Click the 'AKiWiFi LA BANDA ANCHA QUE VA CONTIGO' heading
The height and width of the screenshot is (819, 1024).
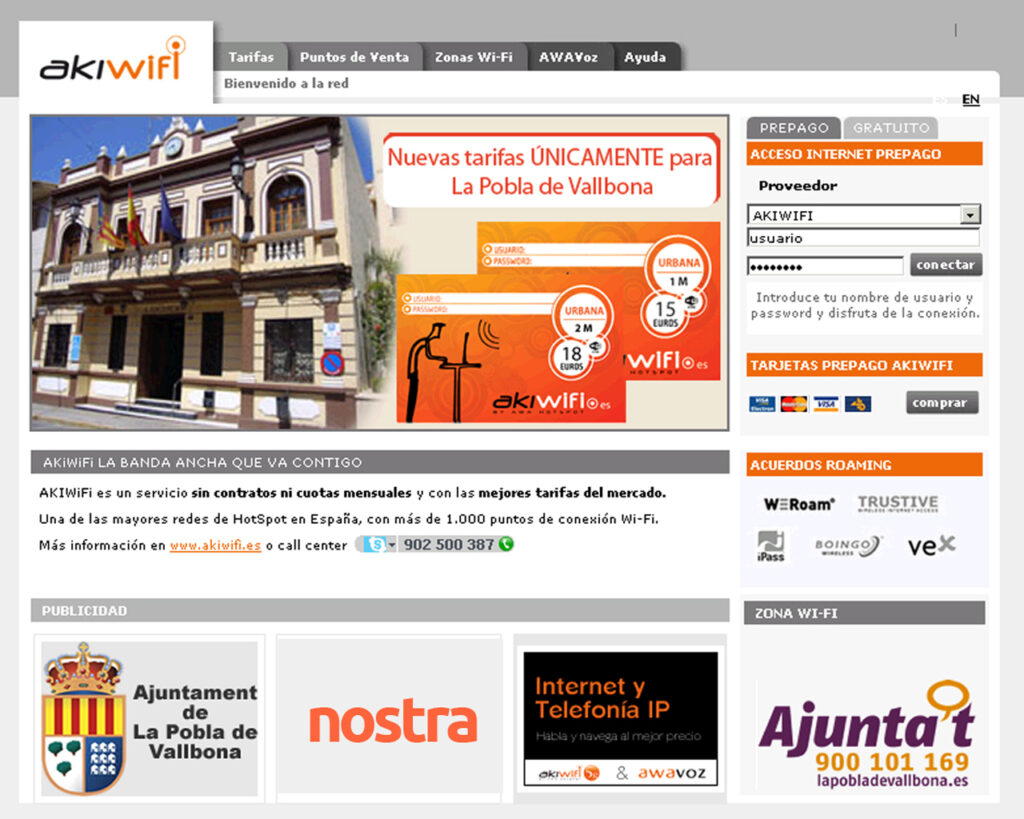(202, 462)
